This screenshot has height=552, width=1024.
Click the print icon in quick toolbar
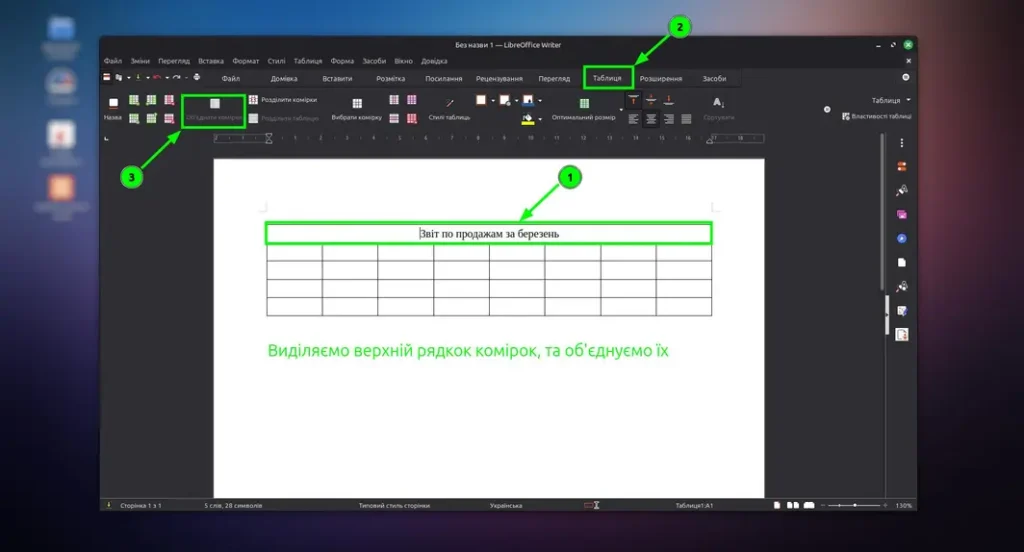pyautogui.click(x=197, y=77)
